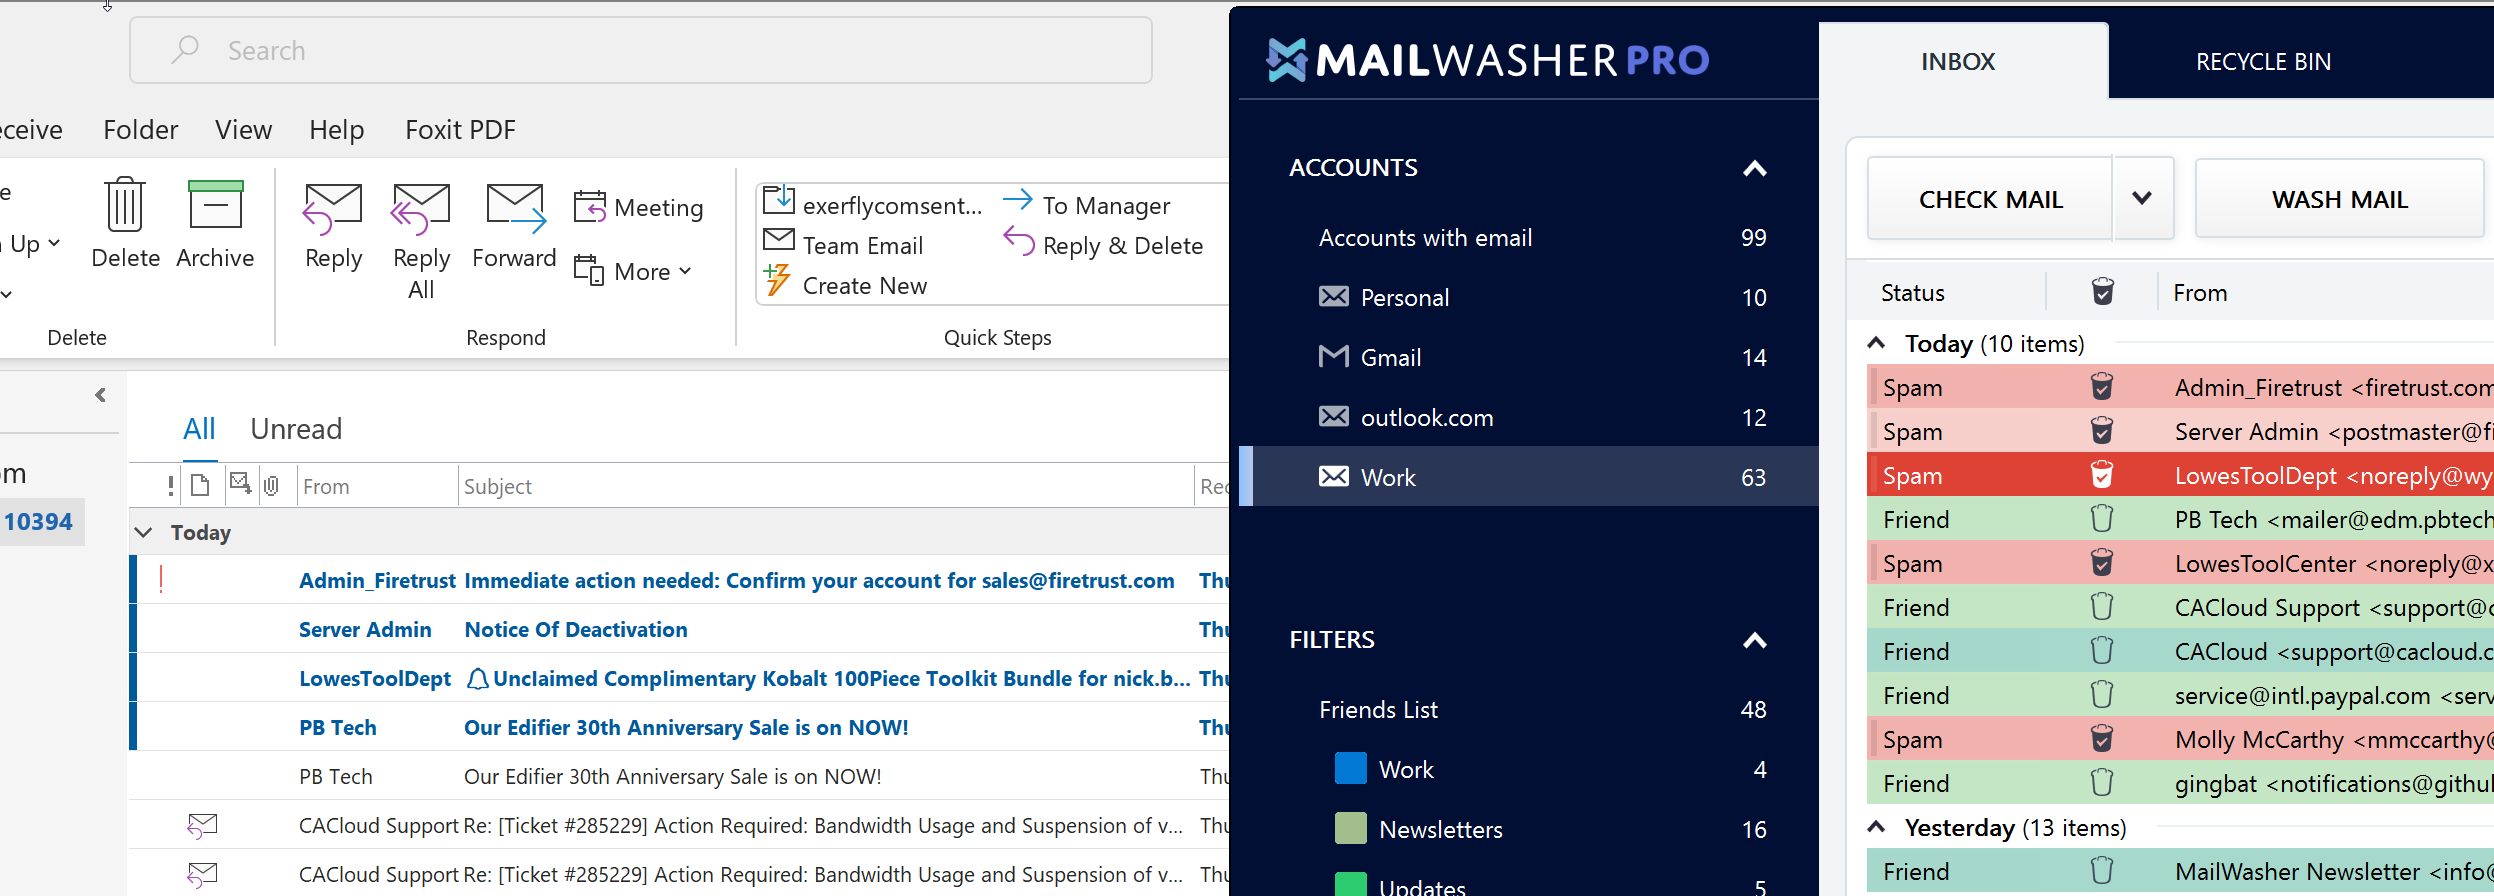This screenshot has width=2494, height=896.
Task: Sort by the importance column header in Outlook
Action: click(171, 486)
